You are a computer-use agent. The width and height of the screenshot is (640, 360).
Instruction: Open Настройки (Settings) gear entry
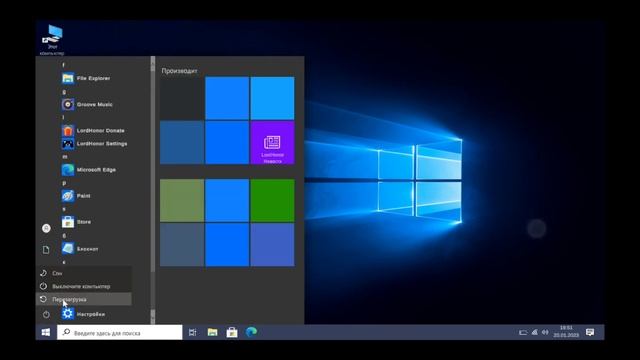84,314
